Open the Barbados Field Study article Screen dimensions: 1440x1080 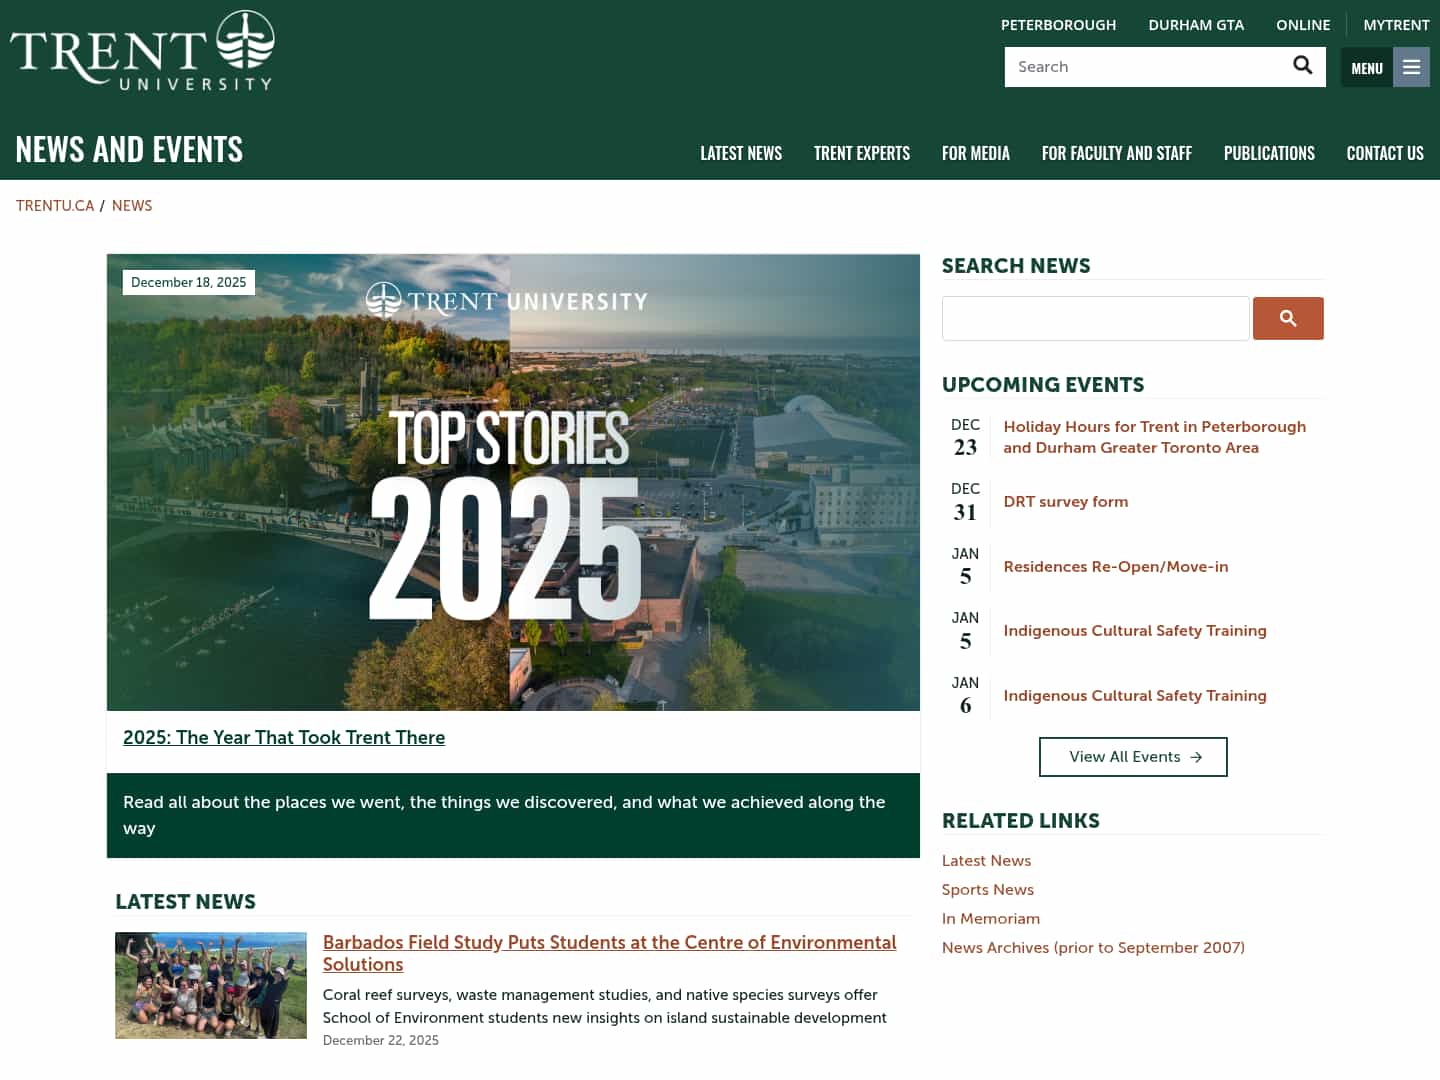pyautogui.click(x=610, y=953)
